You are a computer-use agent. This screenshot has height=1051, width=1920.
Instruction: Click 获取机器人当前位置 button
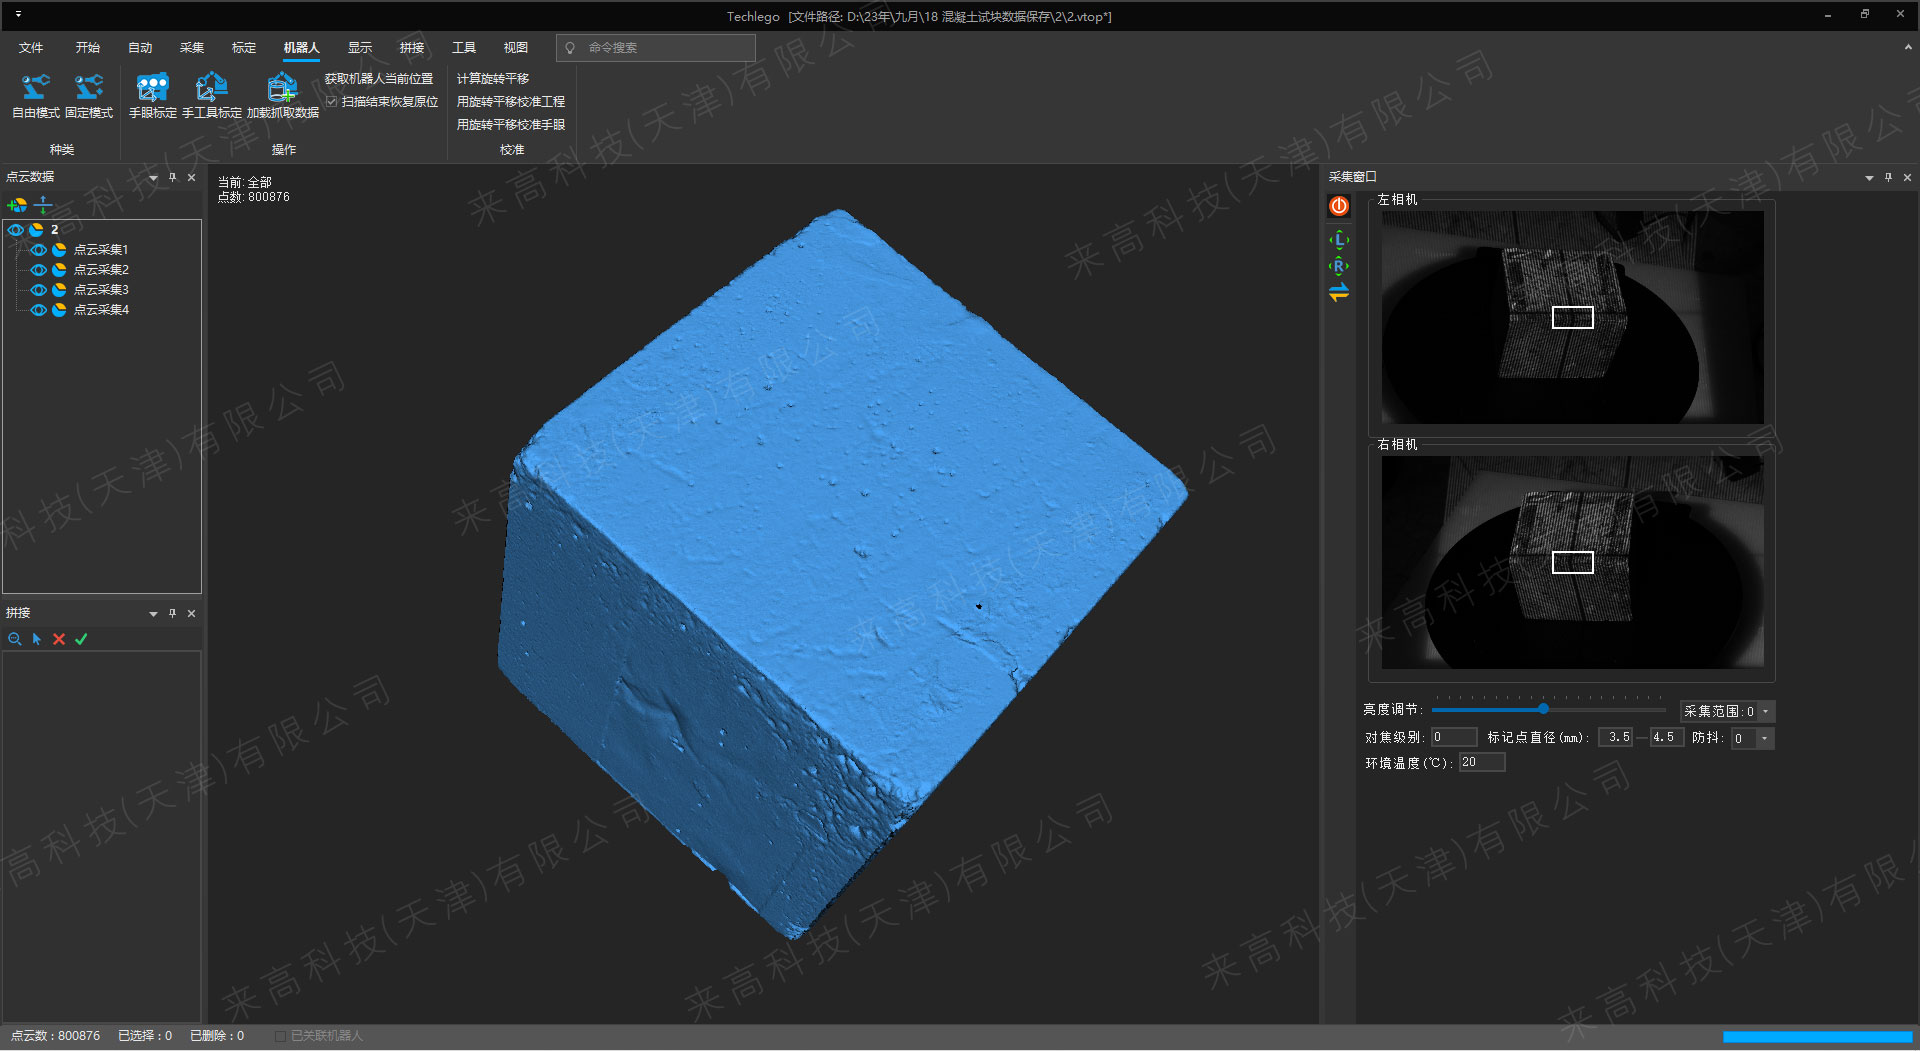pos(379,78)
